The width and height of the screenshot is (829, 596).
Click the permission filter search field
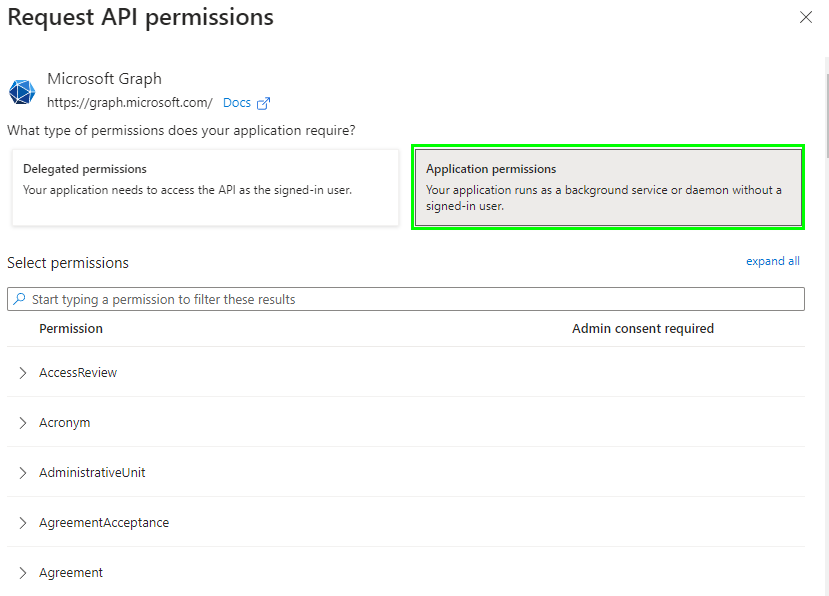coord(400,298)
